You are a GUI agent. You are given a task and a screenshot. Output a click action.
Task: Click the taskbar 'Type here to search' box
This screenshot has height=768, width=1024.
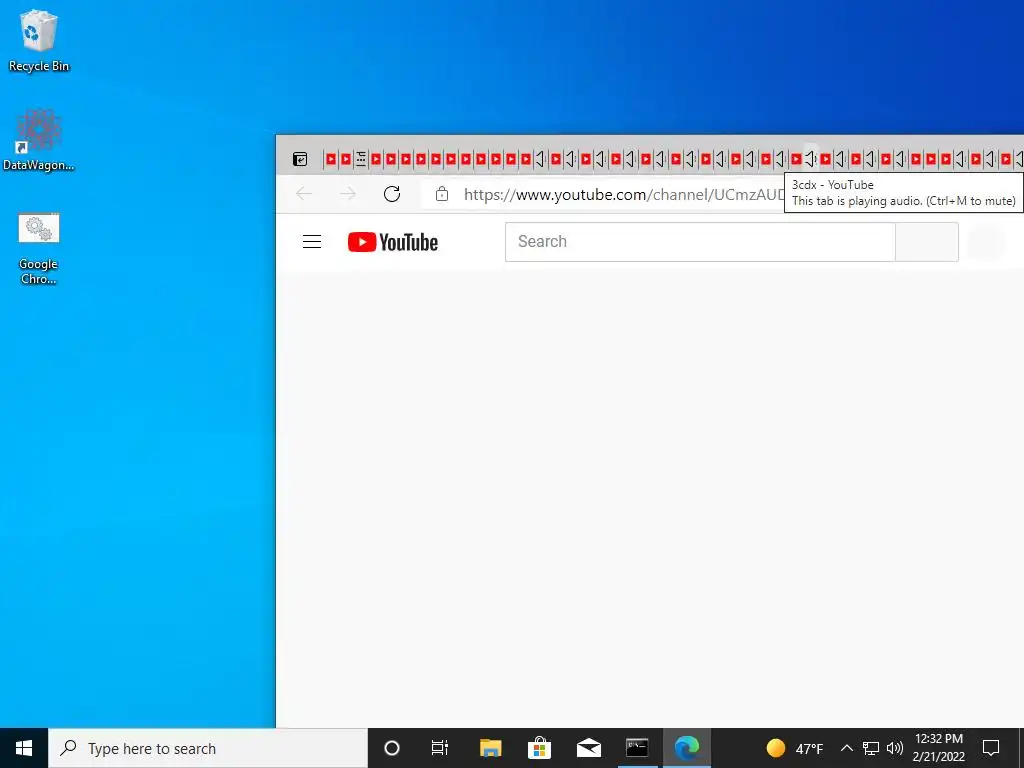tap(208, 748)
